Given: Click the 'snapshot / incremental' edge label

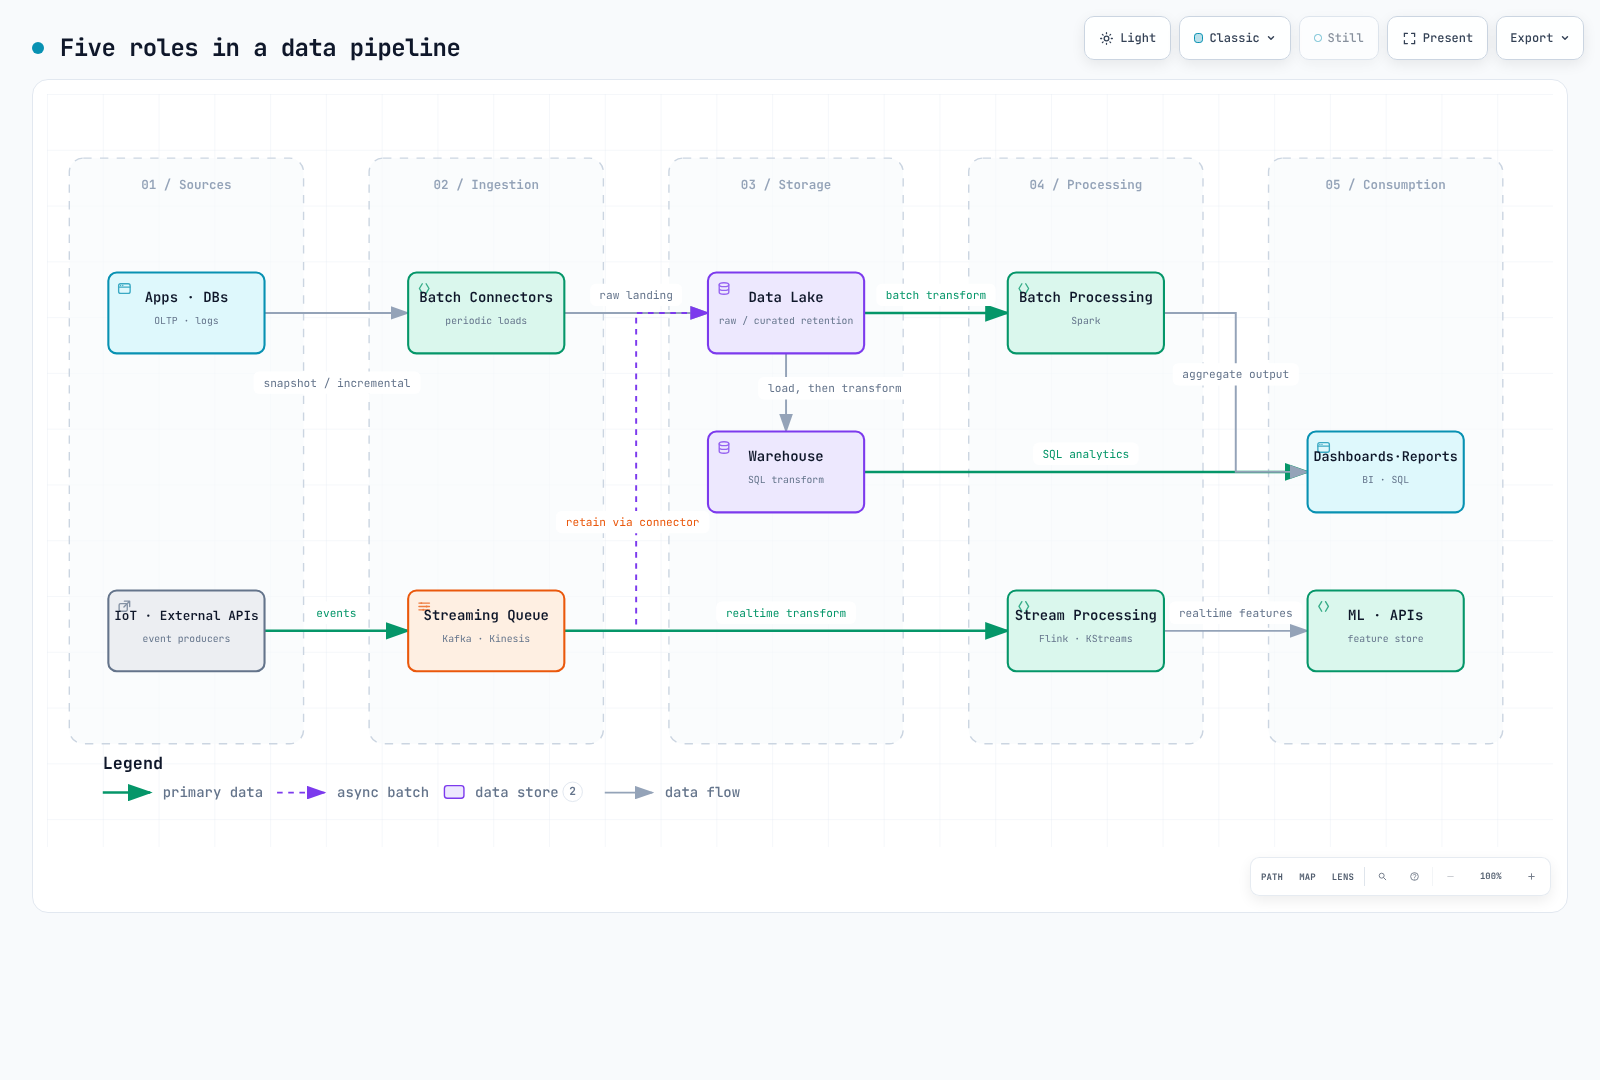Looking at the screenshot, I should pos(337,383).
